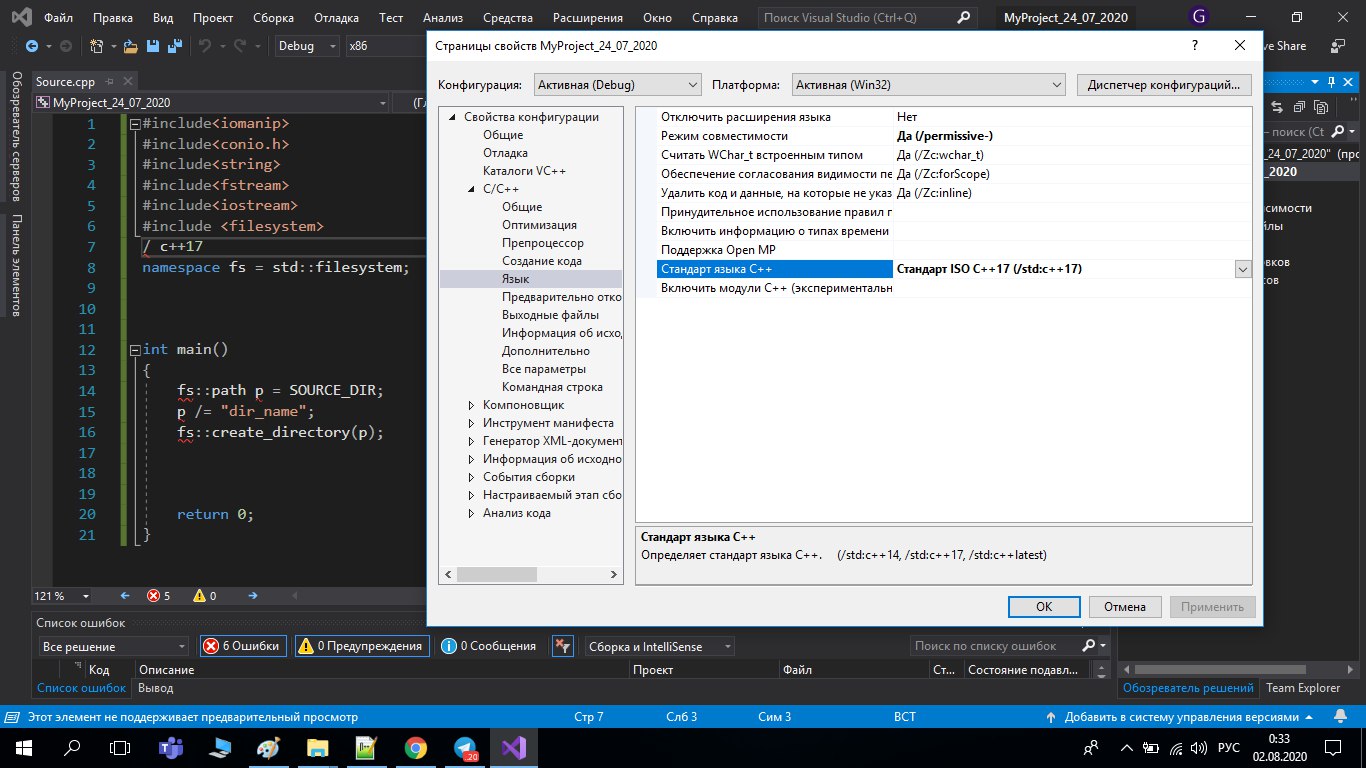Toggle the 0 Предупреждения filter button
The image size is (1366, 768).
click(362, 646)
